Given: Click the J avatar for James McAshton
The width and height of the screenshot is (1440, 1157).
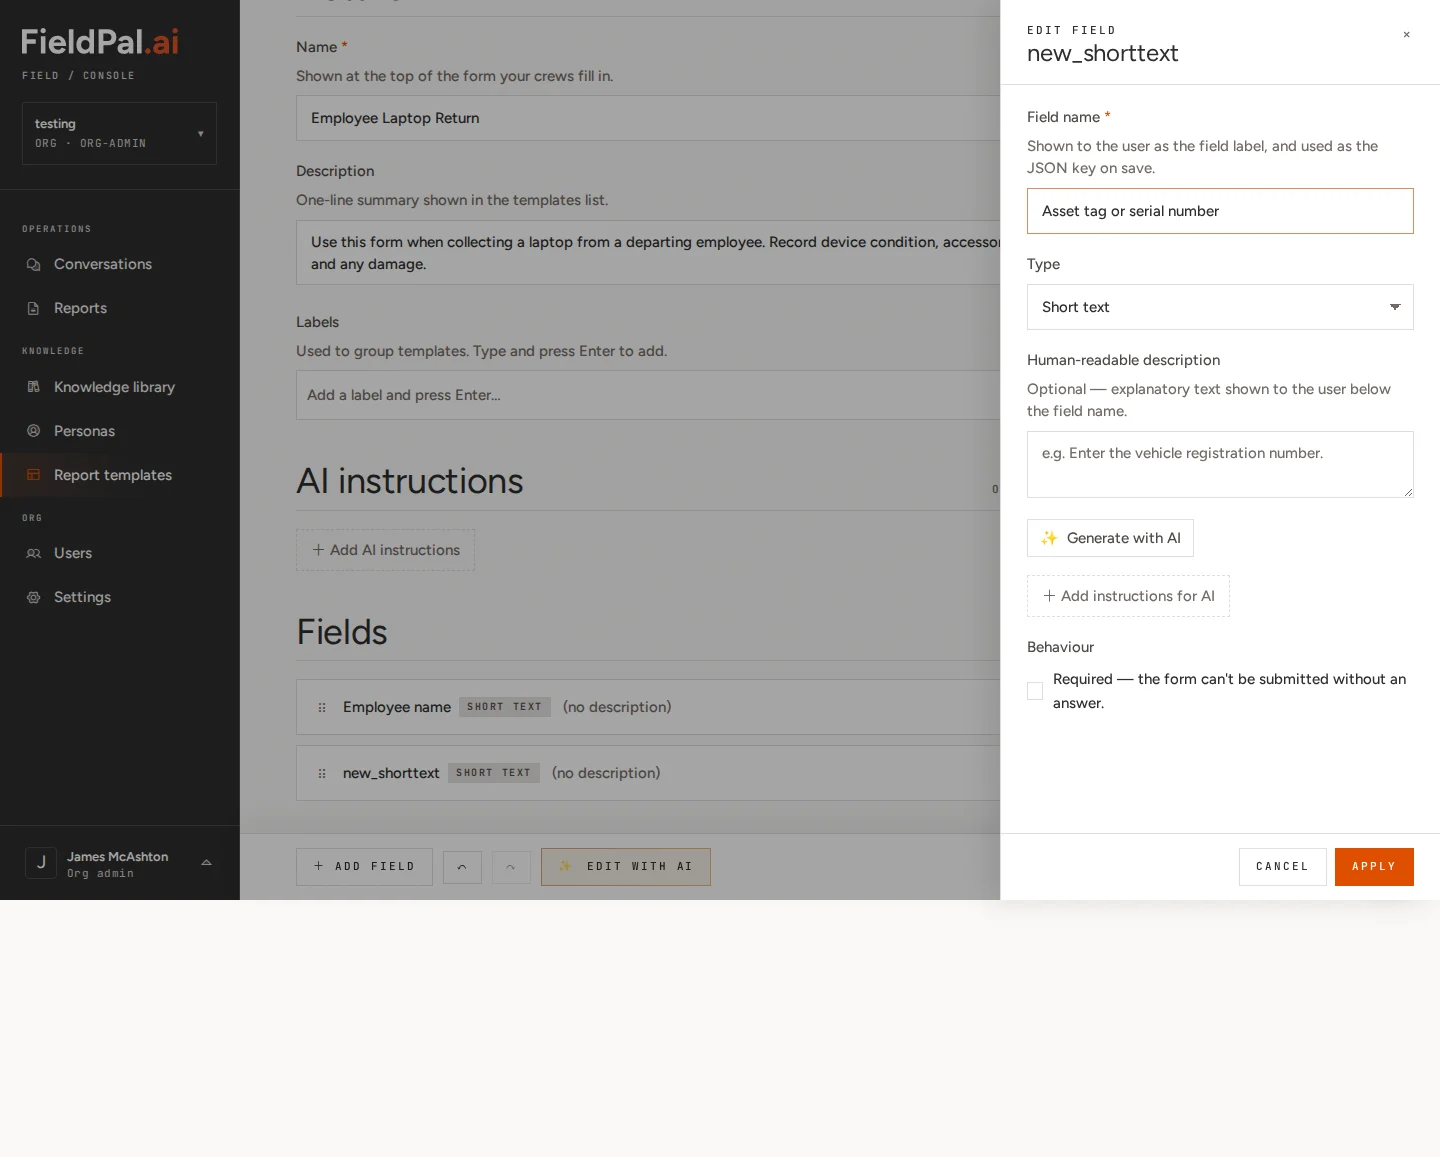Looking at the screenshot, I should tap(41, 862).
